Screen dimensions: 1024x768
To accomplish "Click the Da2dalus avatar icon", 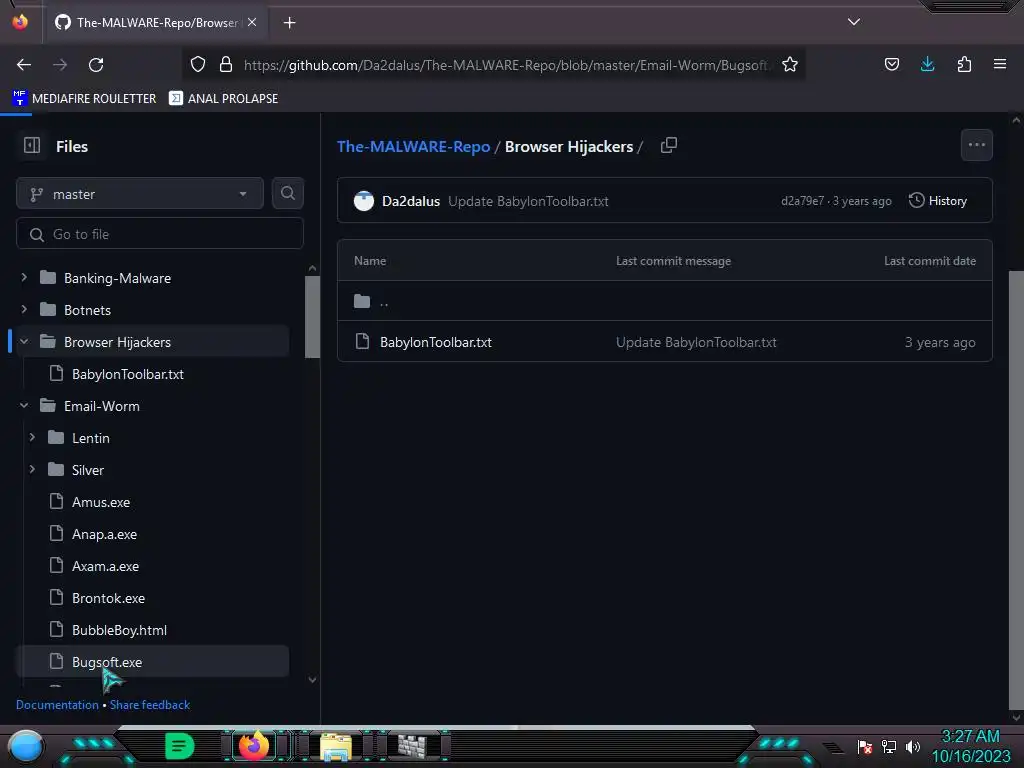I will click(x=364, y=201).
